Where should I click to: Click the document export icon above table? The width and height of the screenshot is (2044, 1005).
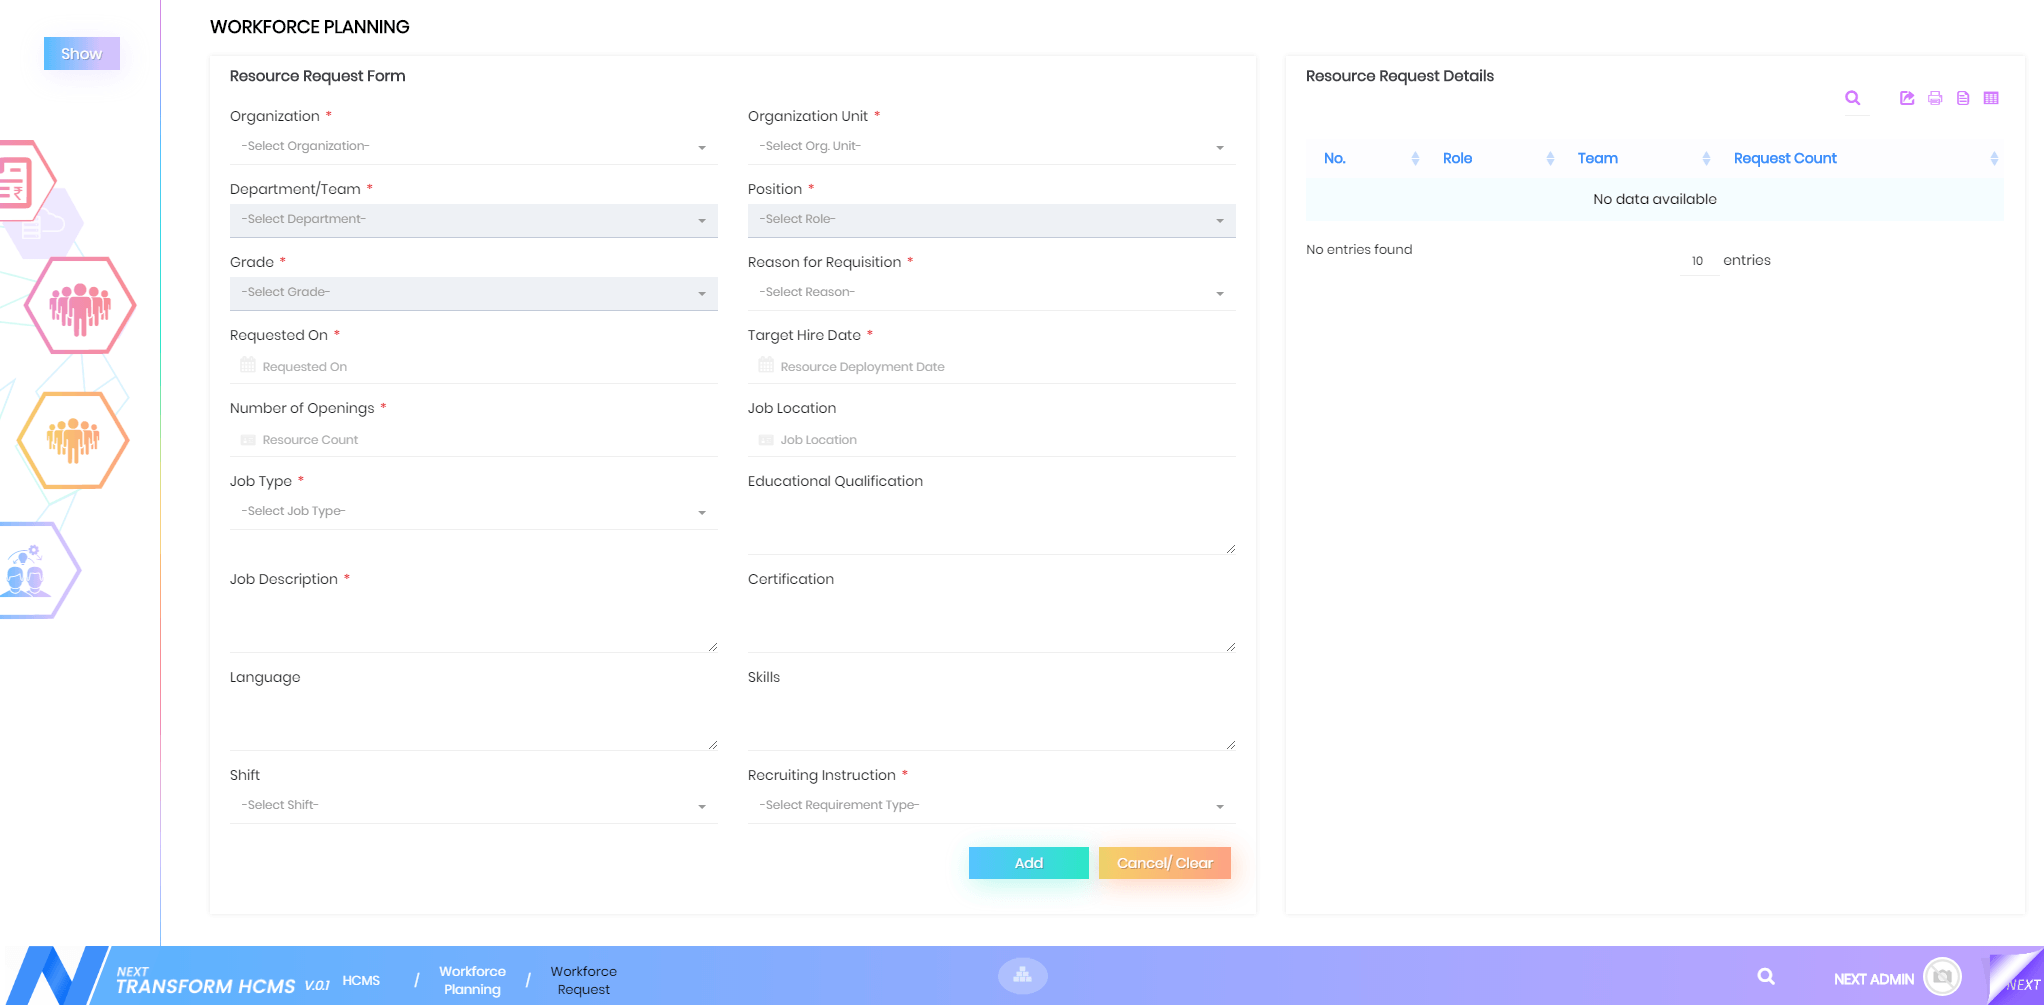(x=1963, y=98)
